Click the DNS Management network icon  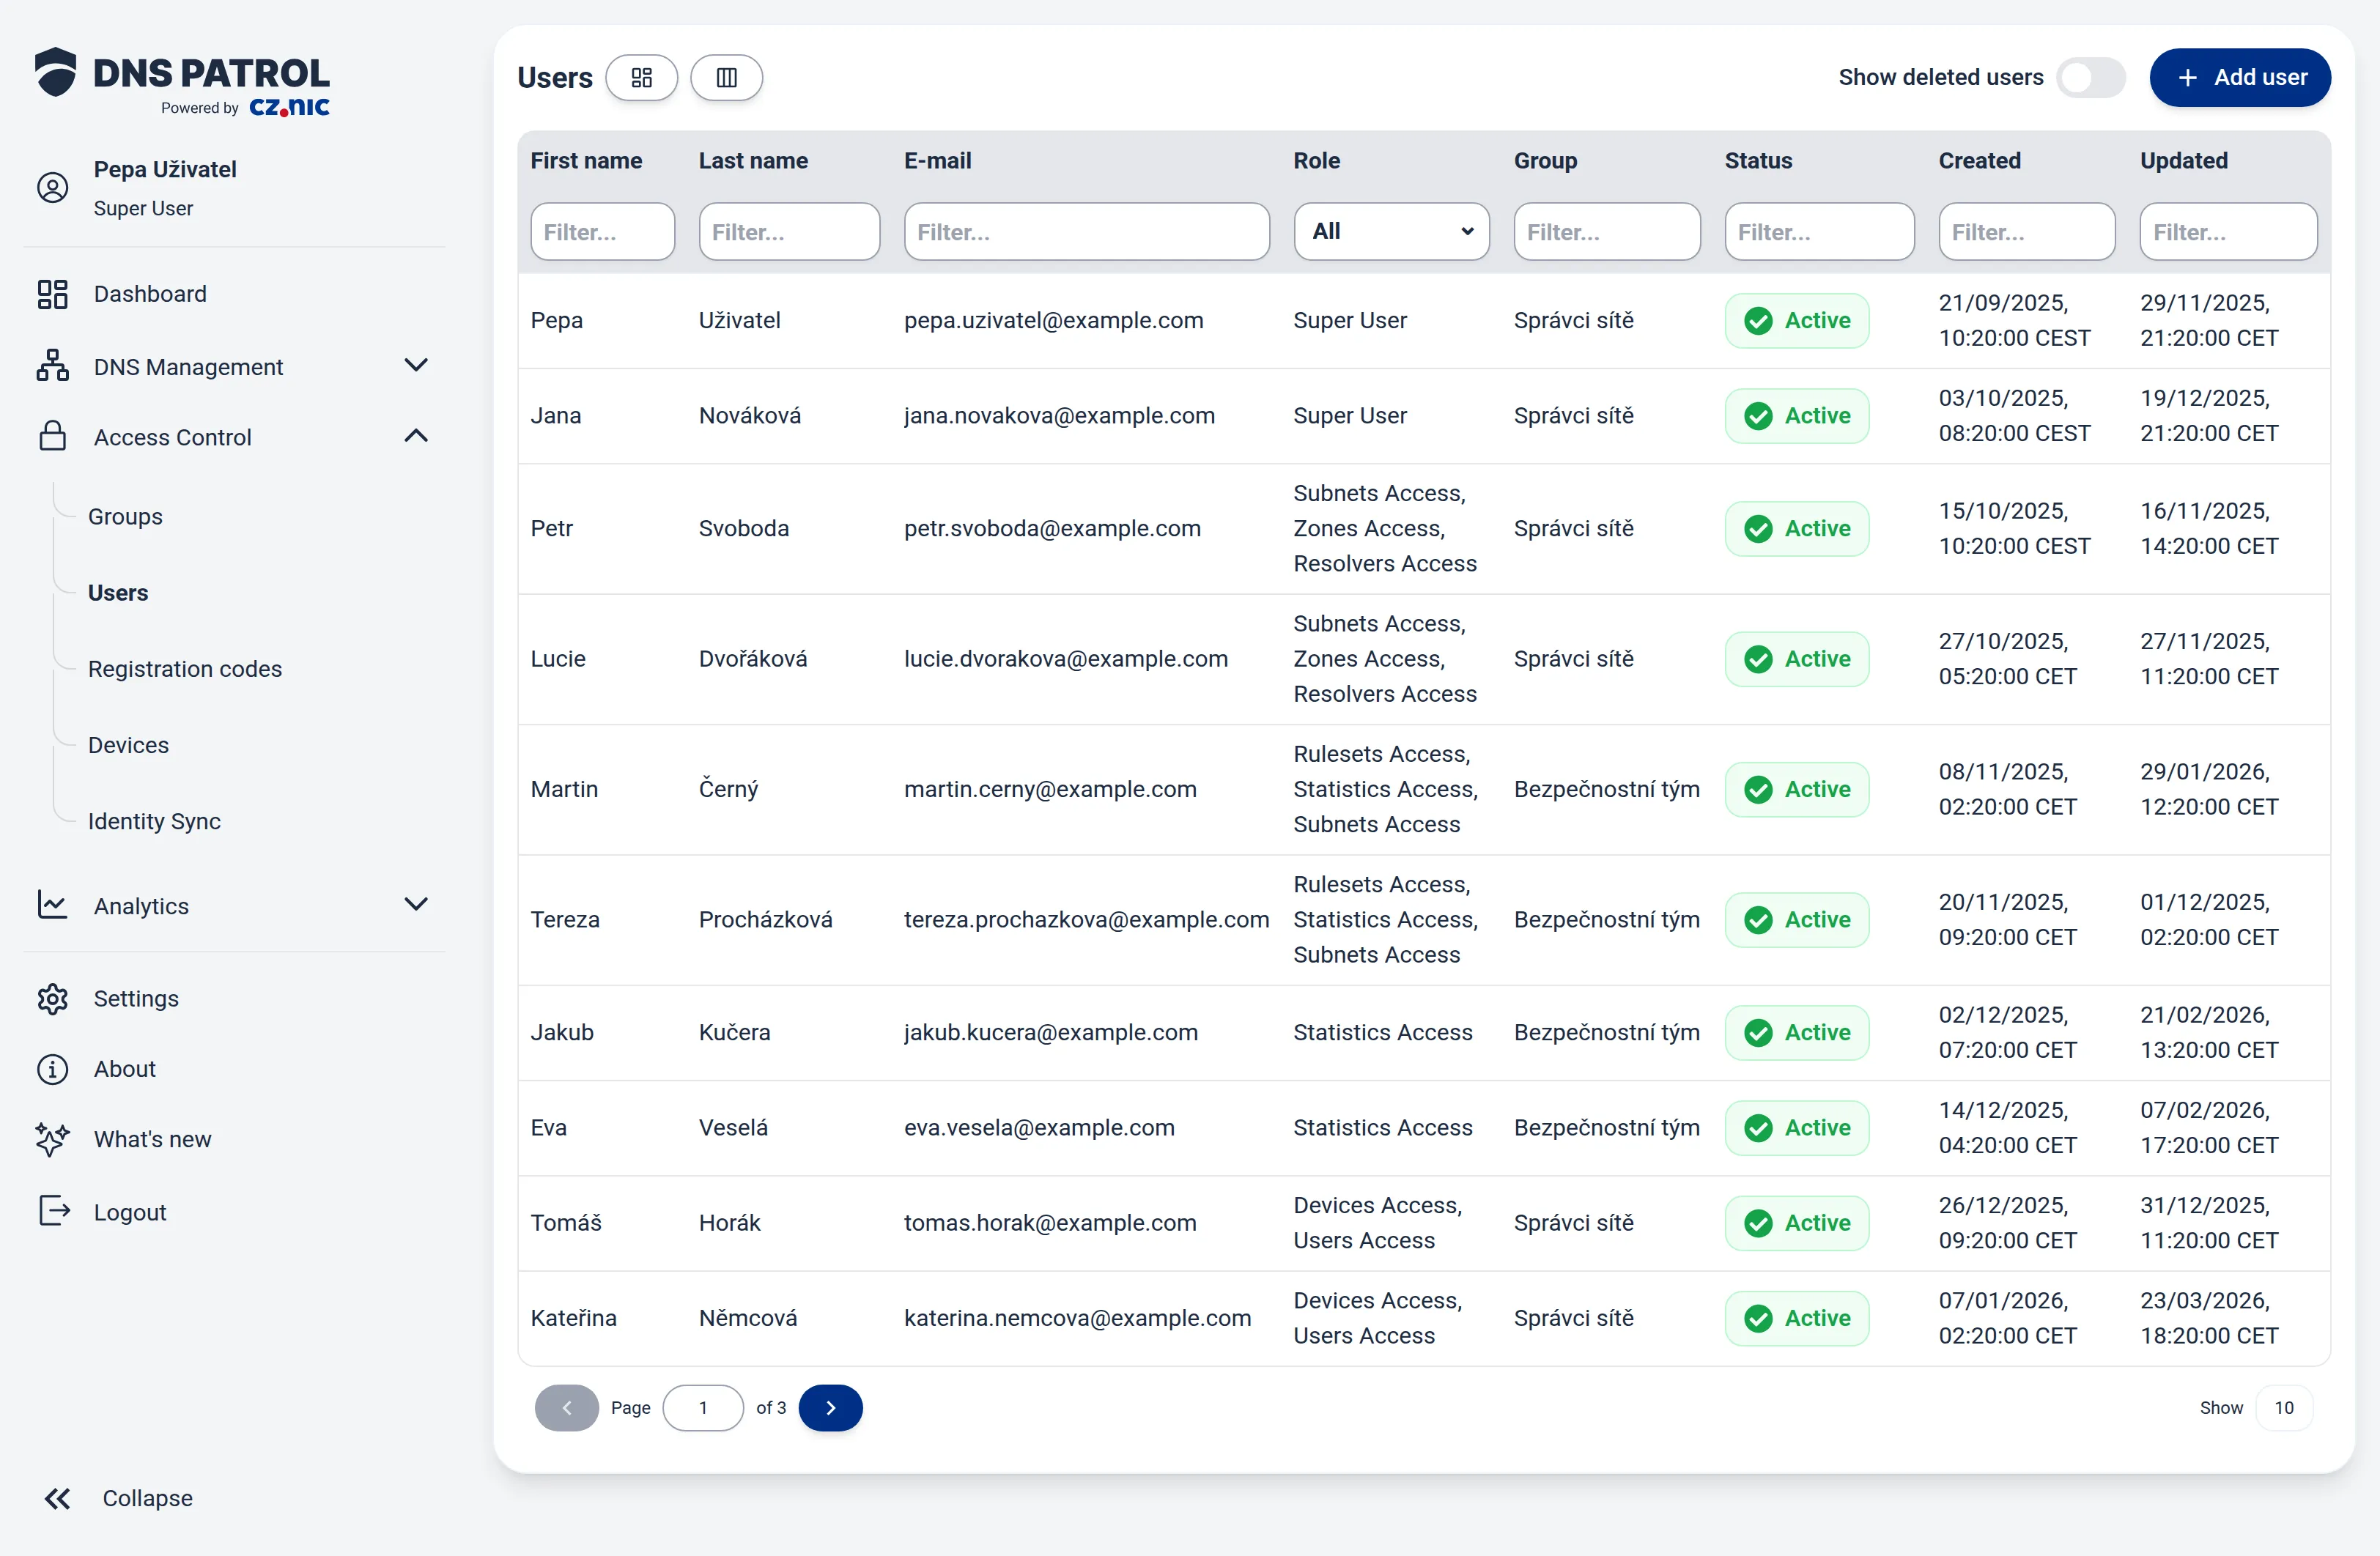click(x=52, y=366)
